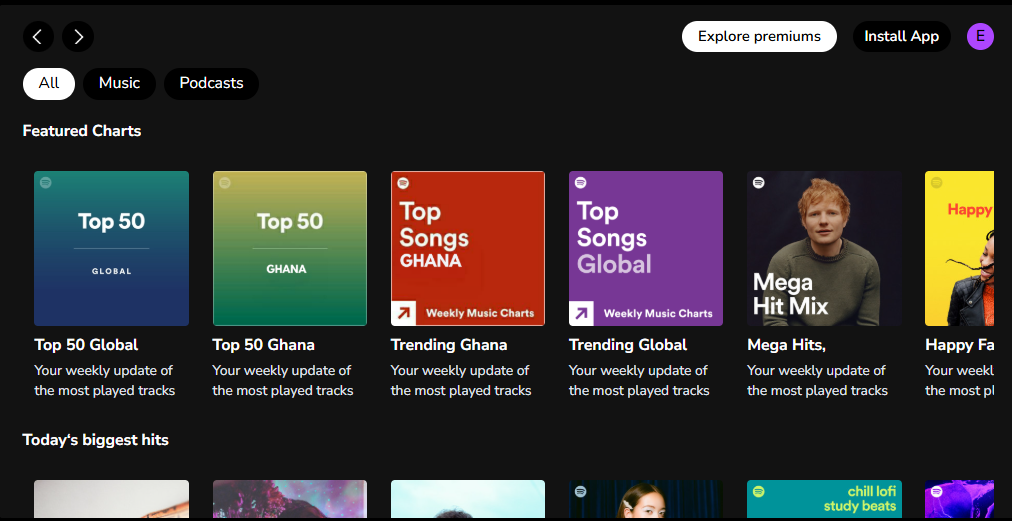Go forward with the right arrow button
Screen dimensions: 1012x521
tap(78, 37)
